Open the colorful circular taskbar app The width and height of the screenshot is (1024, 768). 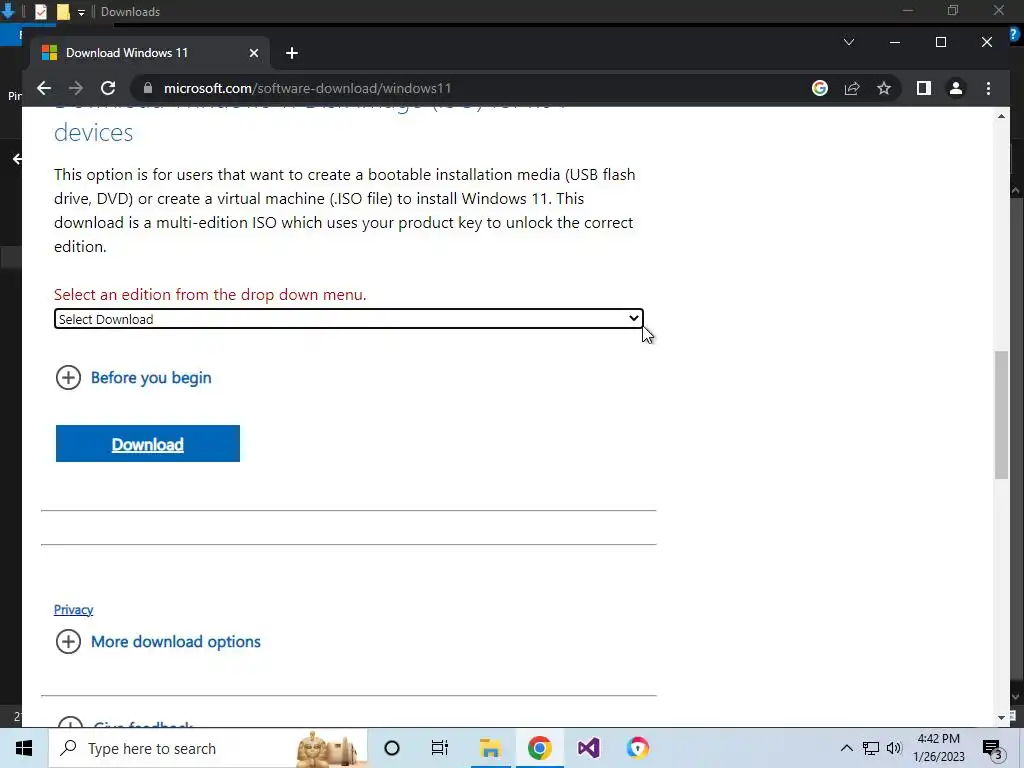(638, 748)
